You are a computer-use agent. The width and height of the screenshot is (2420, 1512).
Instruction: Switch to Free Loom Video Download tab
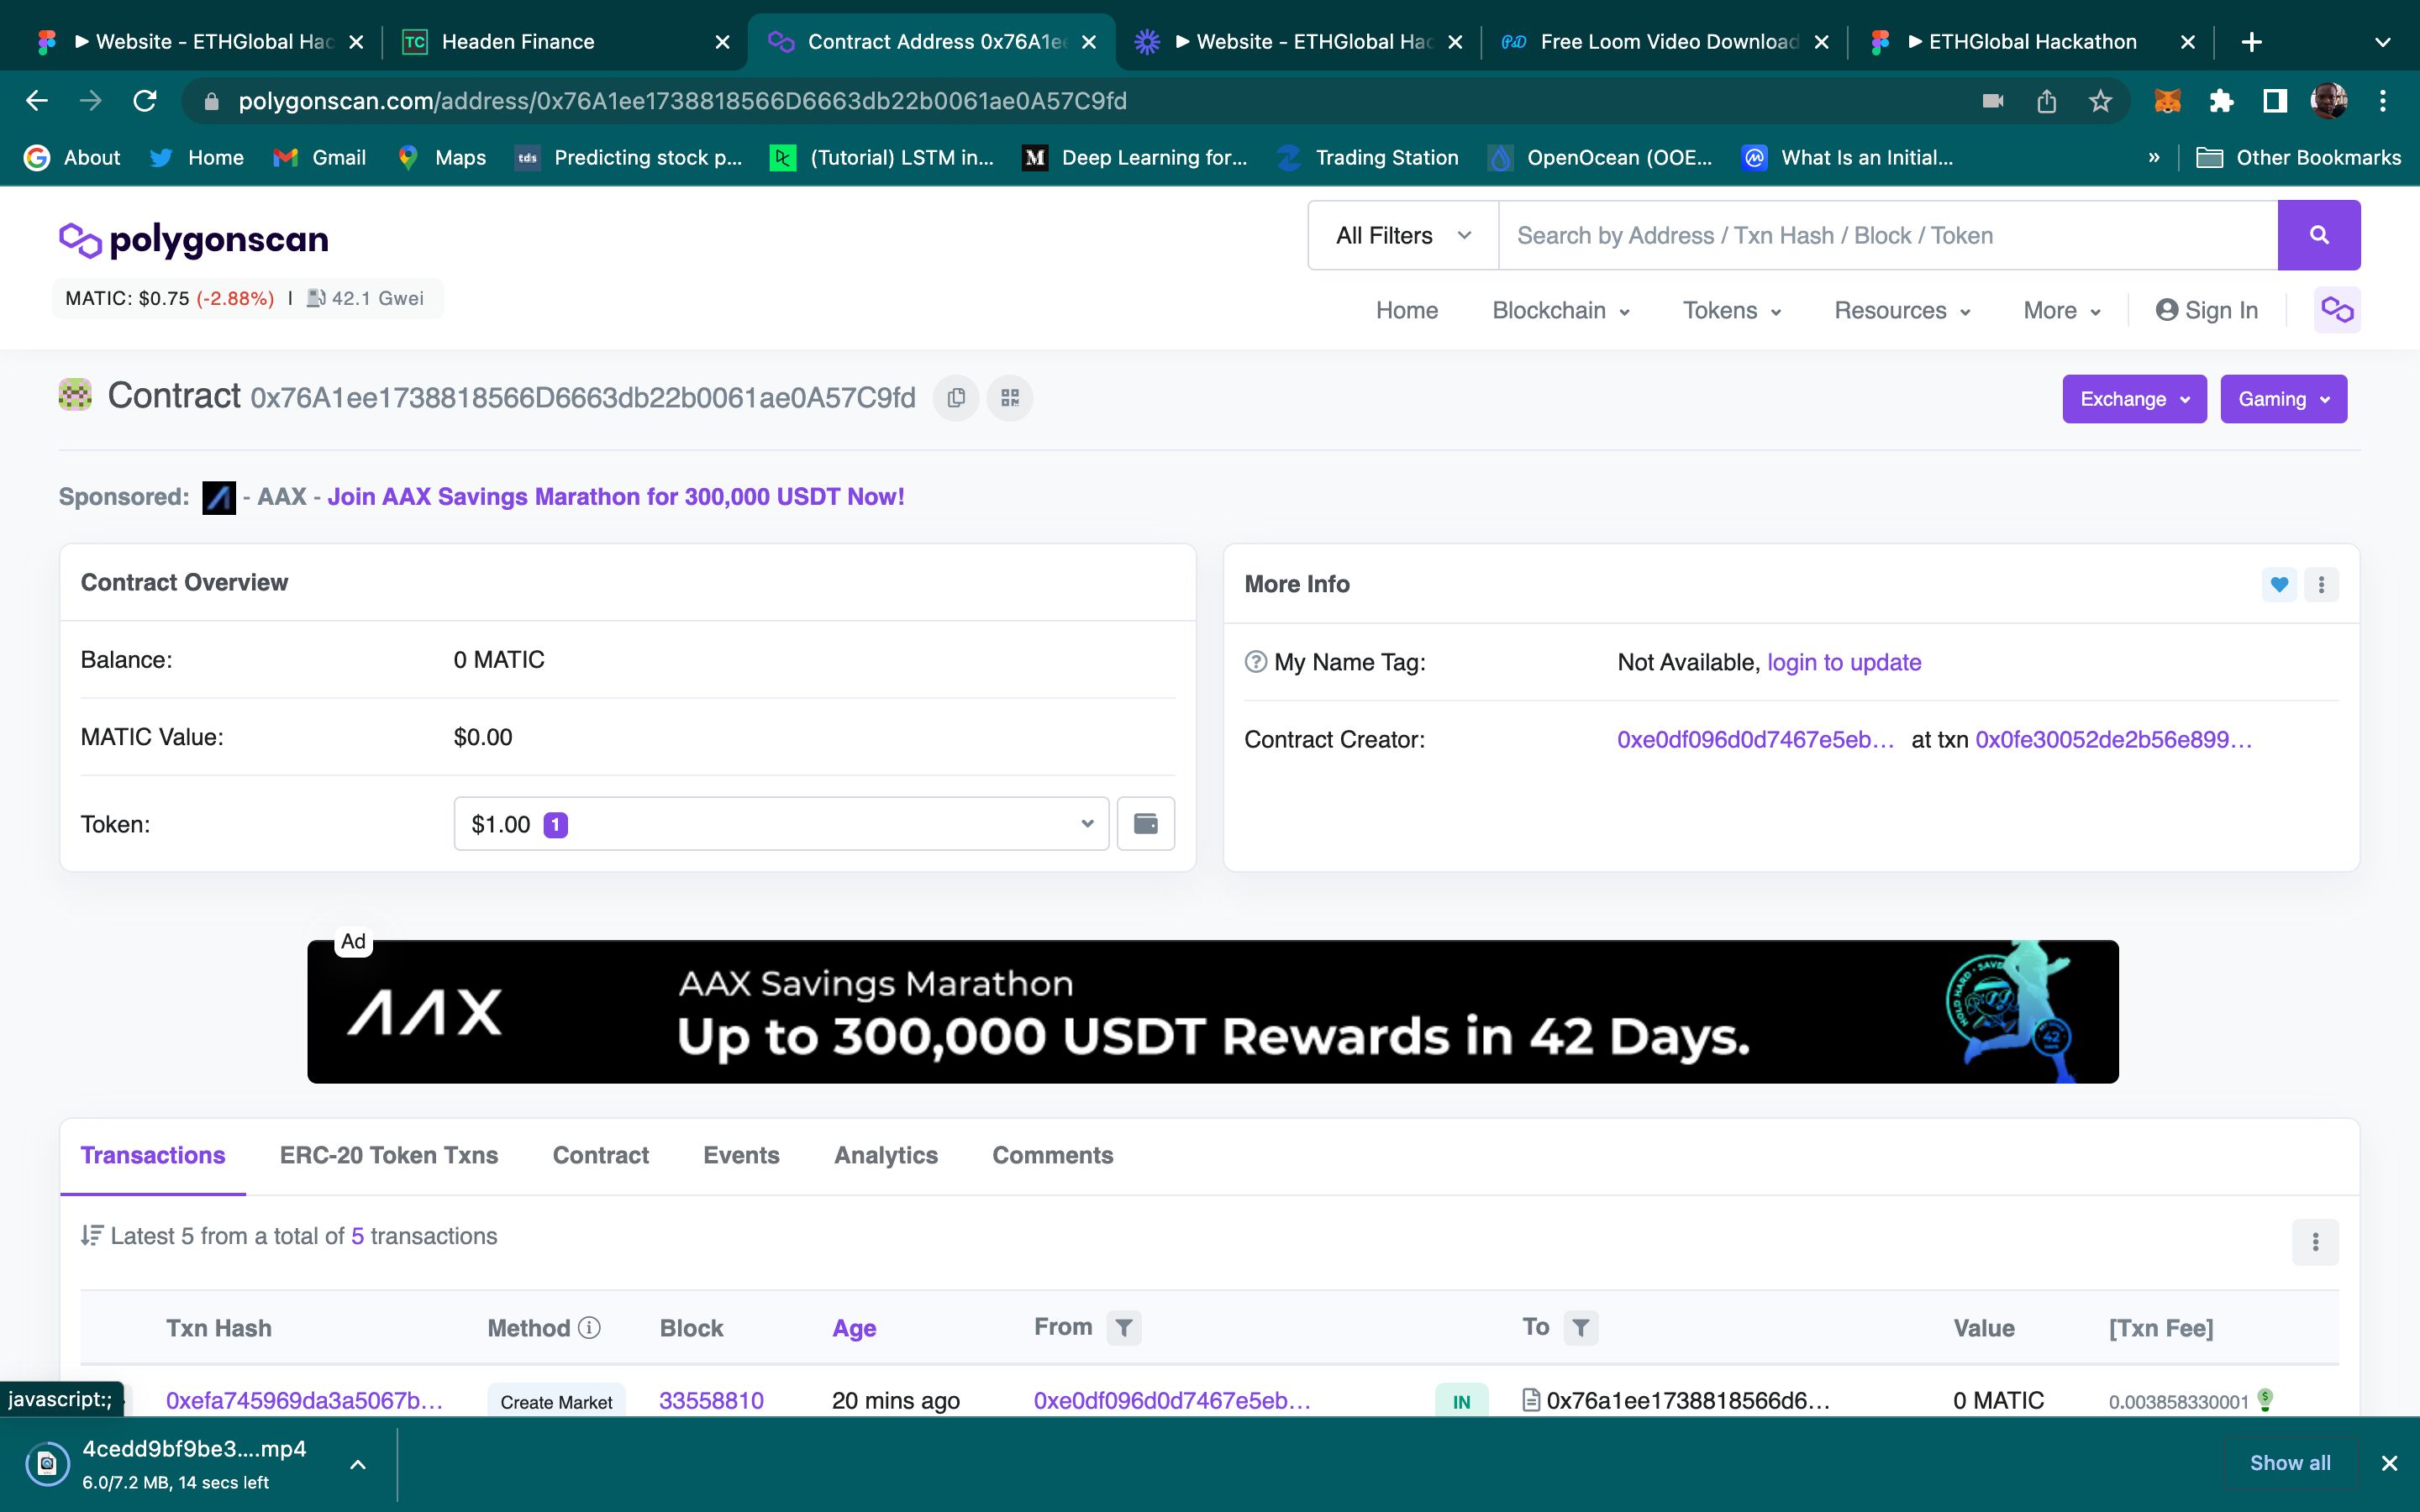(x=1664, y=42)
